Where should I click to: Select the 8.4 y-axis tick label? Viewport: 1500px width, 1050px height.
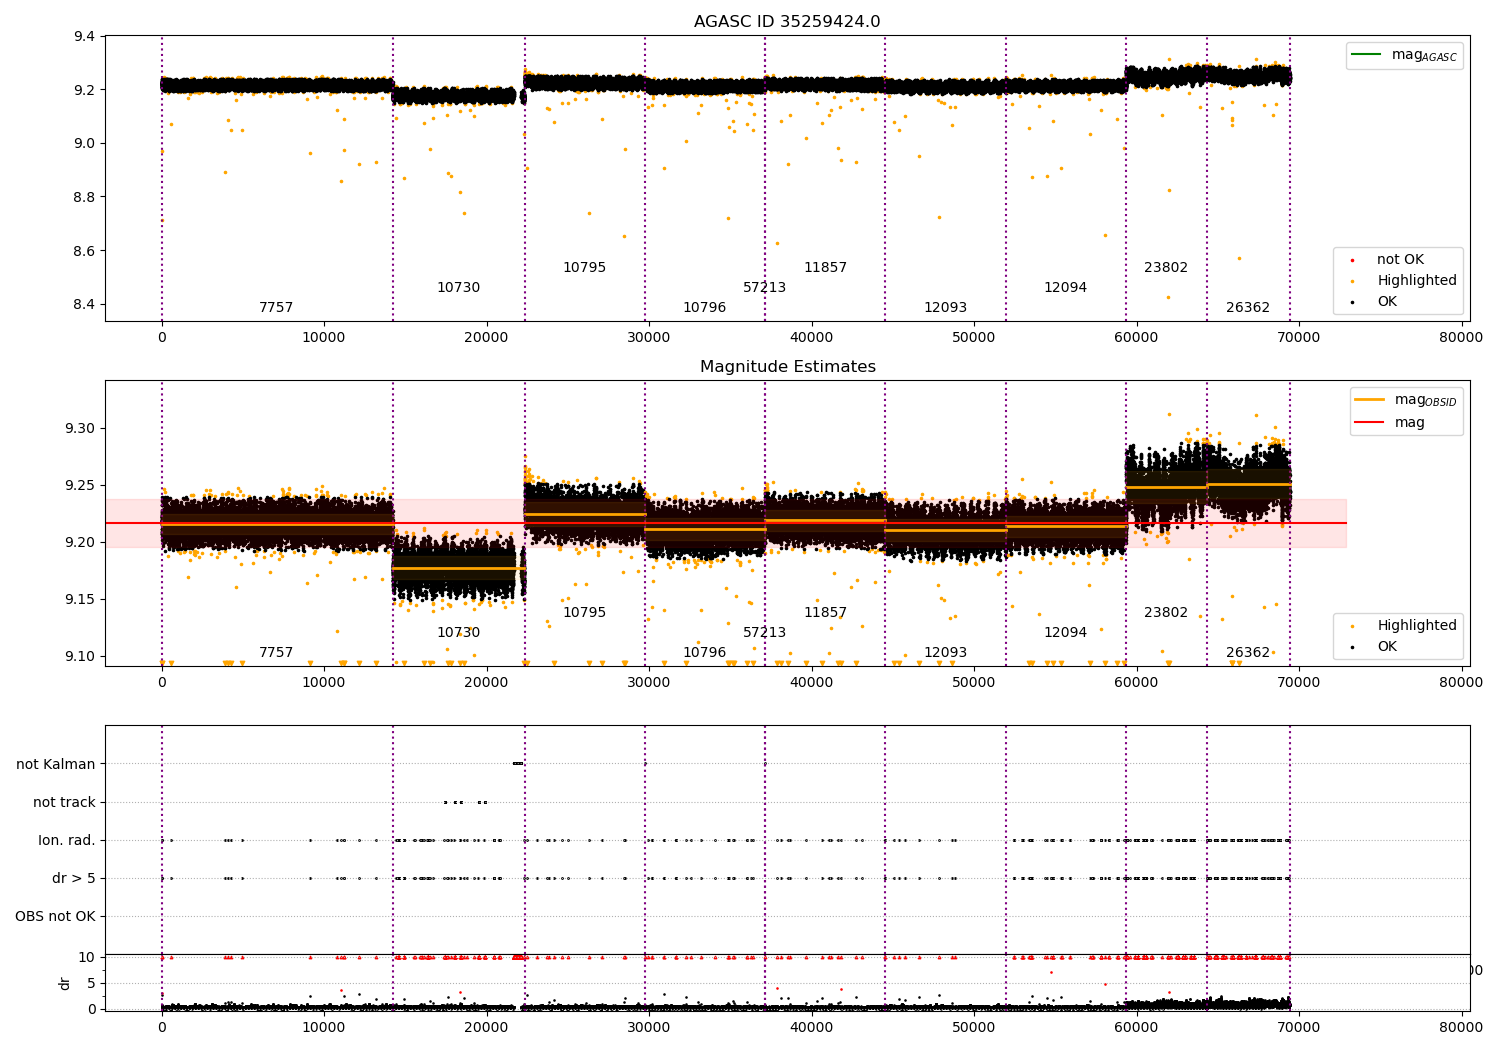[x=85, y=305]
